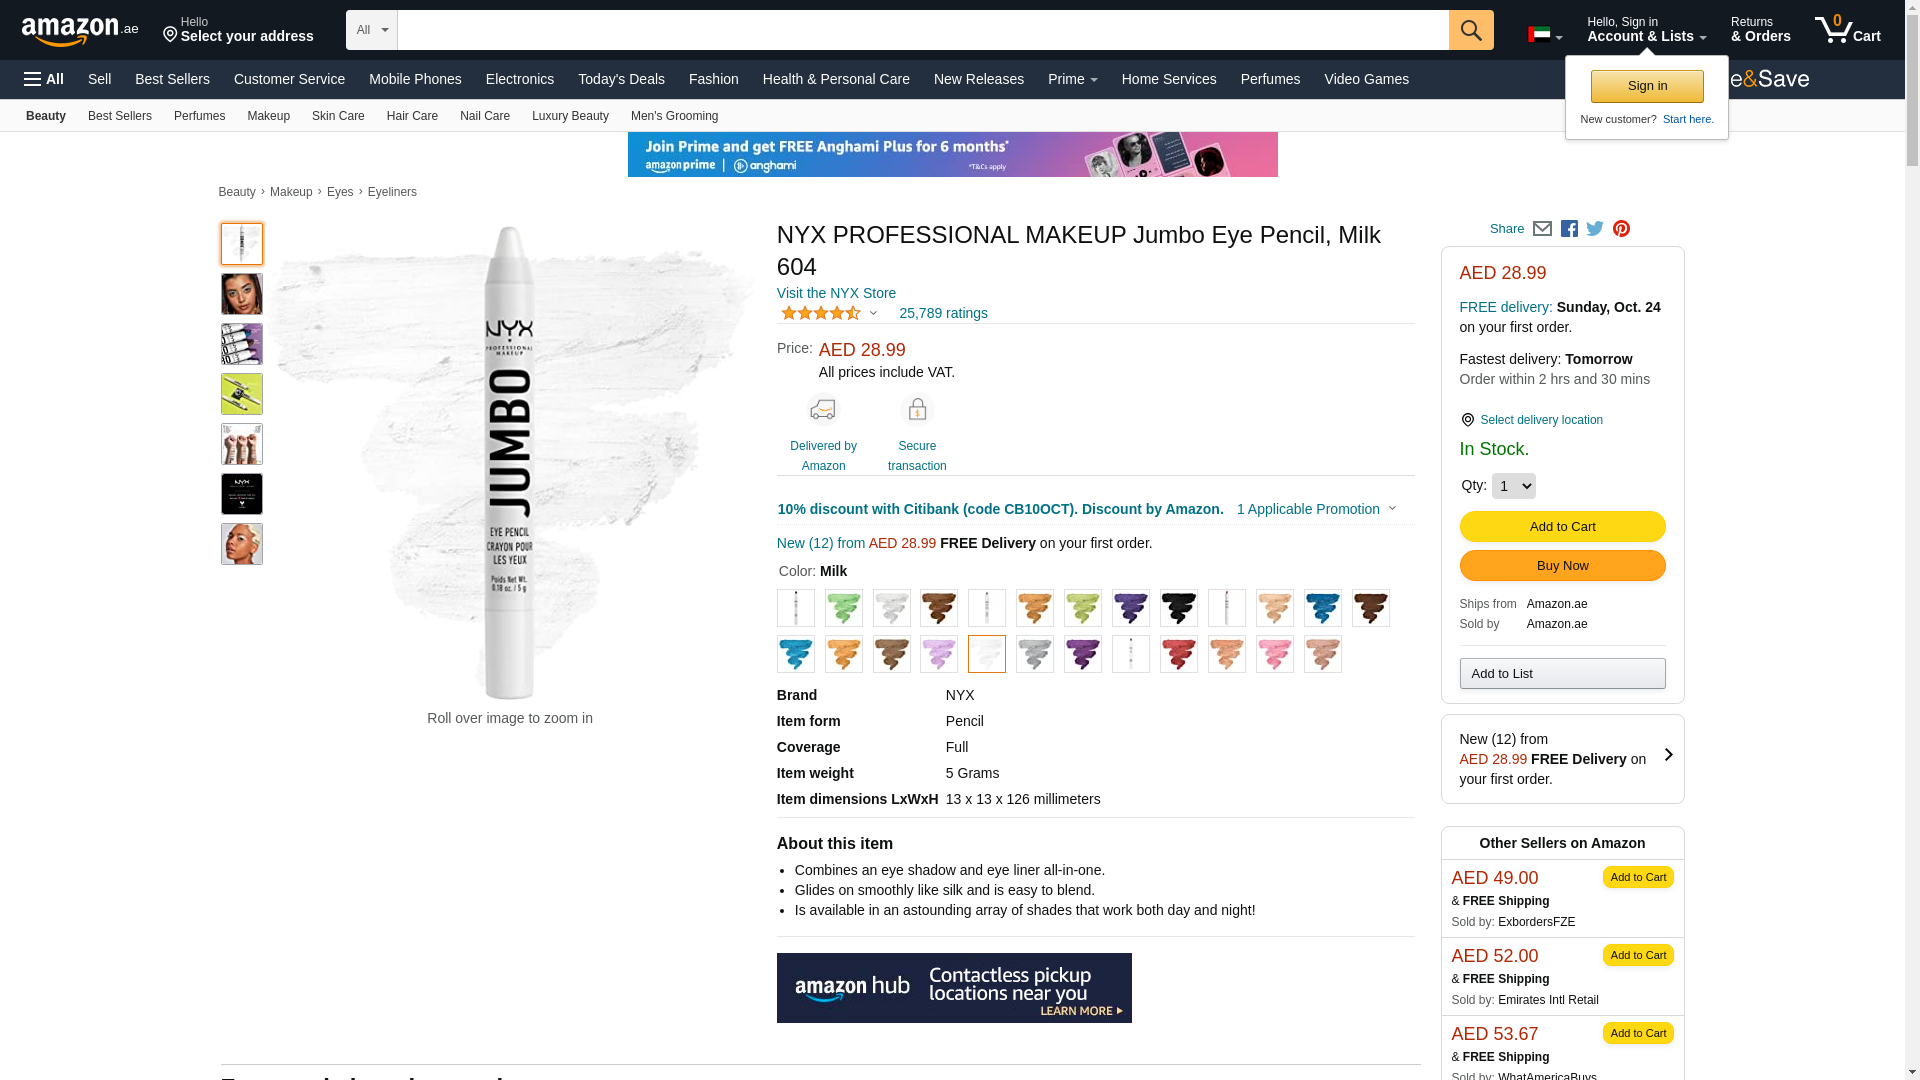Select the black color swatch
This screenshot has height=1080, width=1920.
pos(1178,608)
